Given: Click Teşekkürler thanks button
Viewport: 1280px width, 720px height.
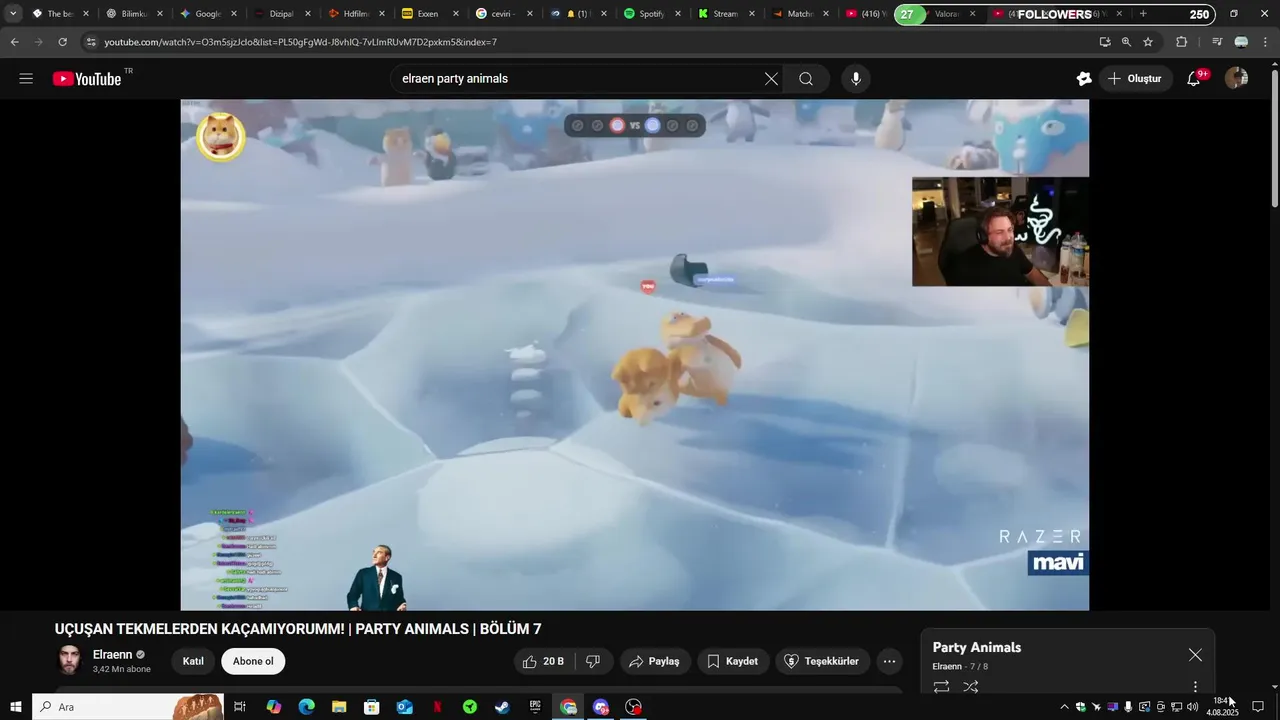Looking at the screenshot, I should tap(821, 662).
